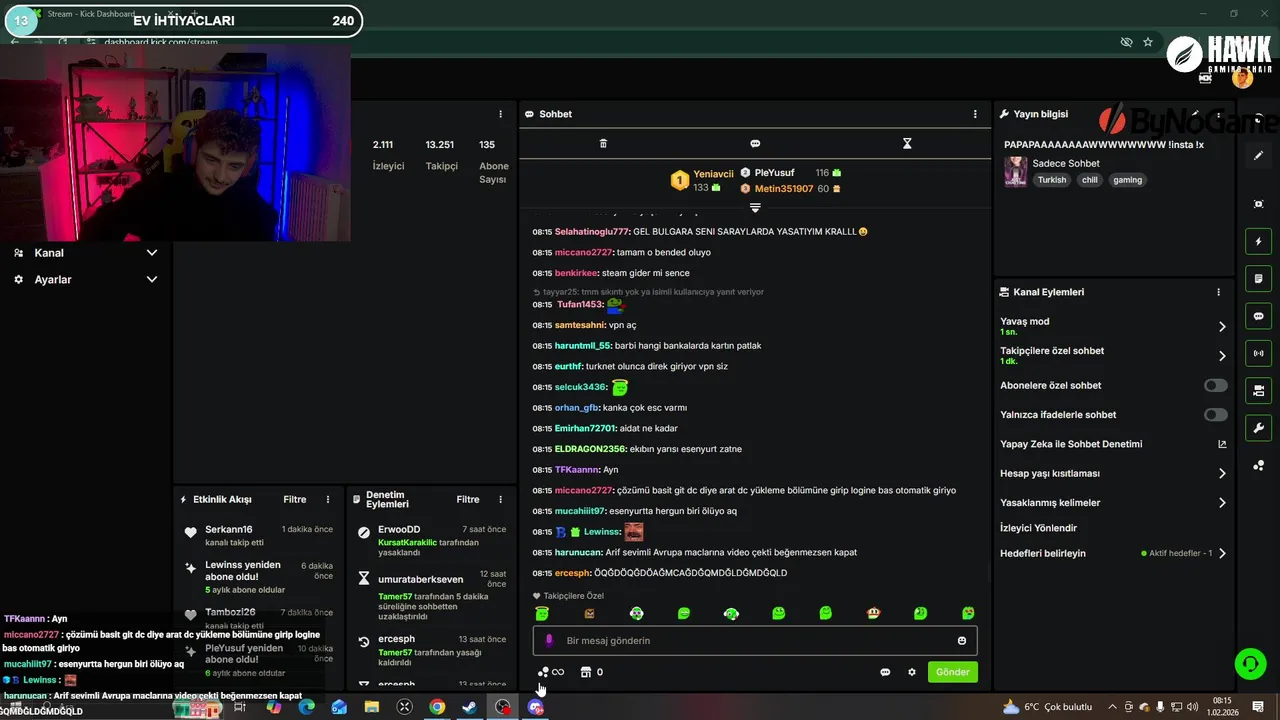Viewport: 1280px width, 720px height.
Task: Click username orhan_gfb in chat
Action: (577, 408)
